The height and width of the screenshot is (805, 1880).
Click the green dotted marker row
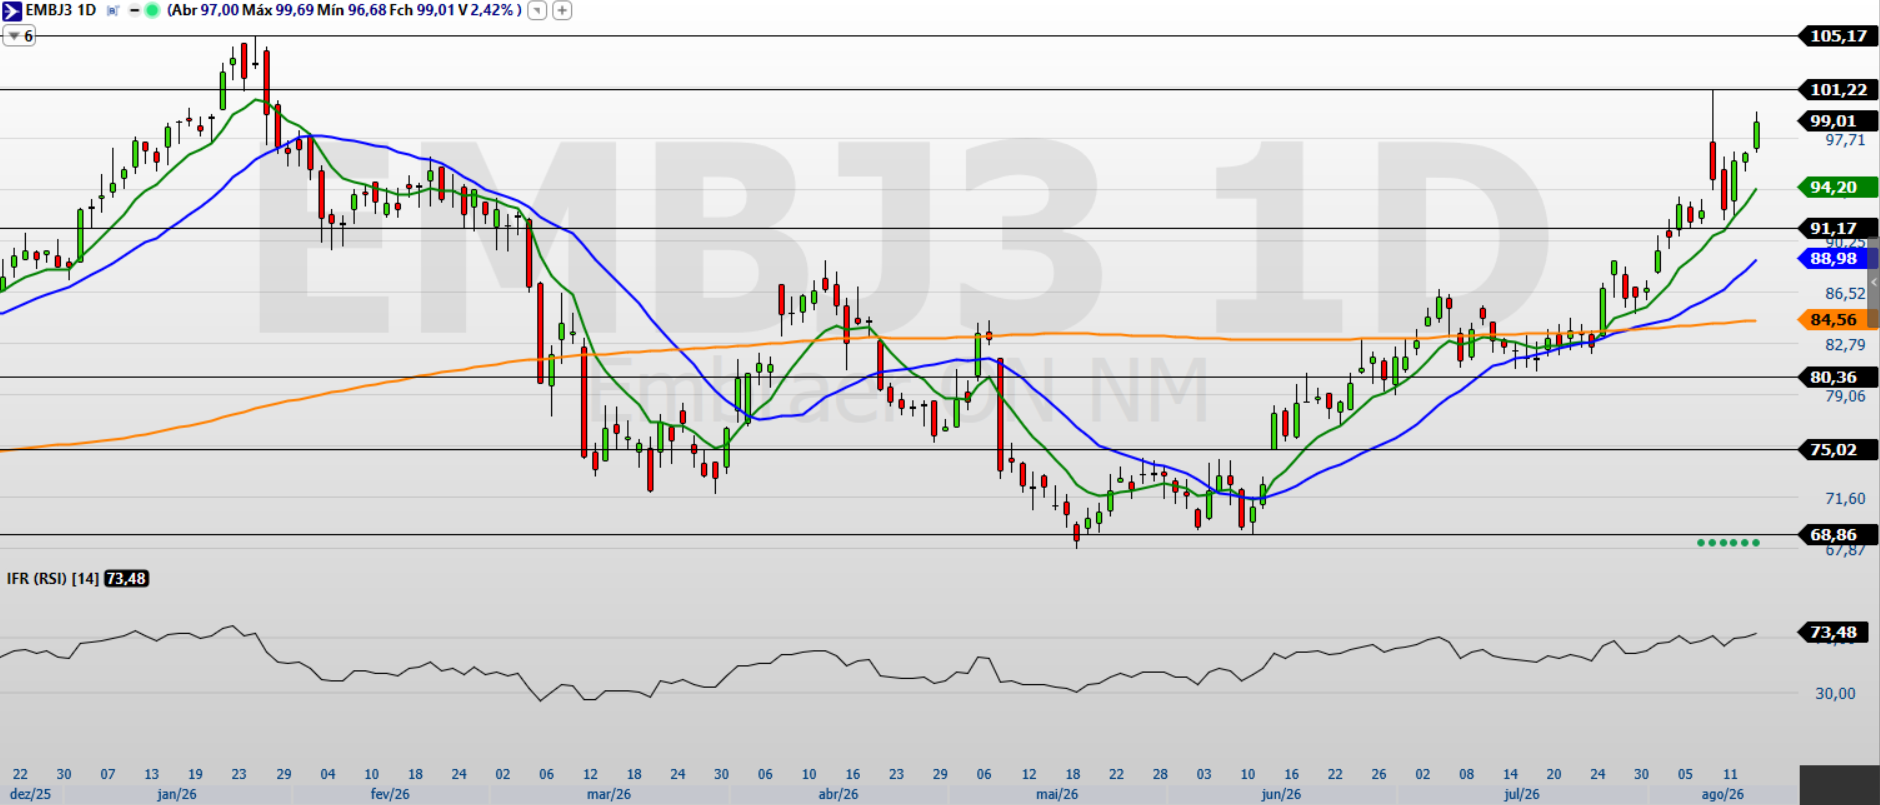click(1728, 543)
